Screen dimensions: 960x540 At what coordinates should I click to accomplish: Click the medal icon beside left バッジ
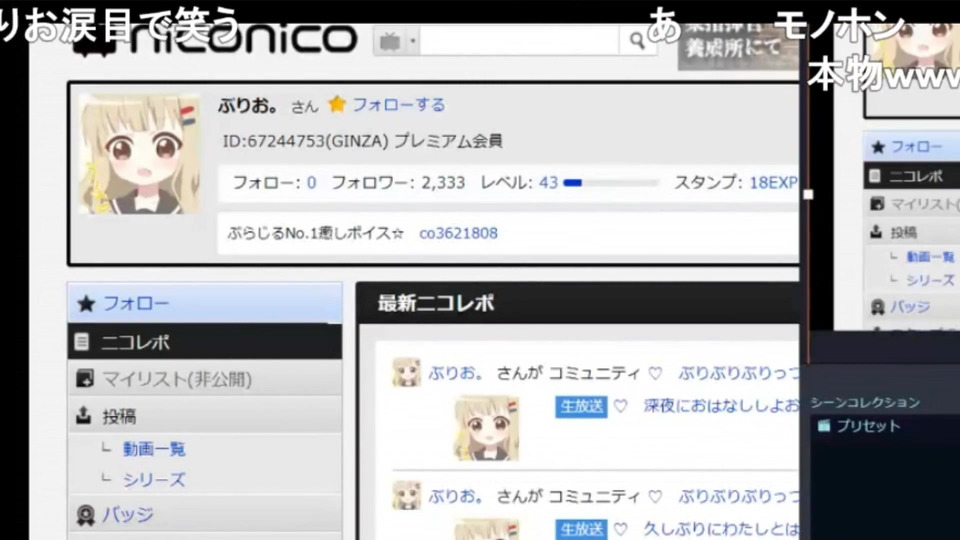click(86, 516)
